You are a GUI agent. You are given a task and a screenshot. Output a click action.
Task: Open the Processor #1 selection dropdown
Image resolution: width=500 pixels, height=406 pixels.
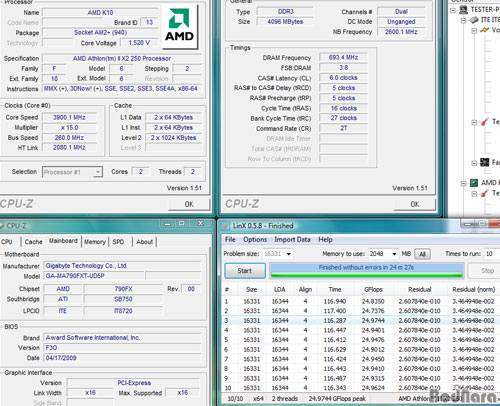[97, 172]
